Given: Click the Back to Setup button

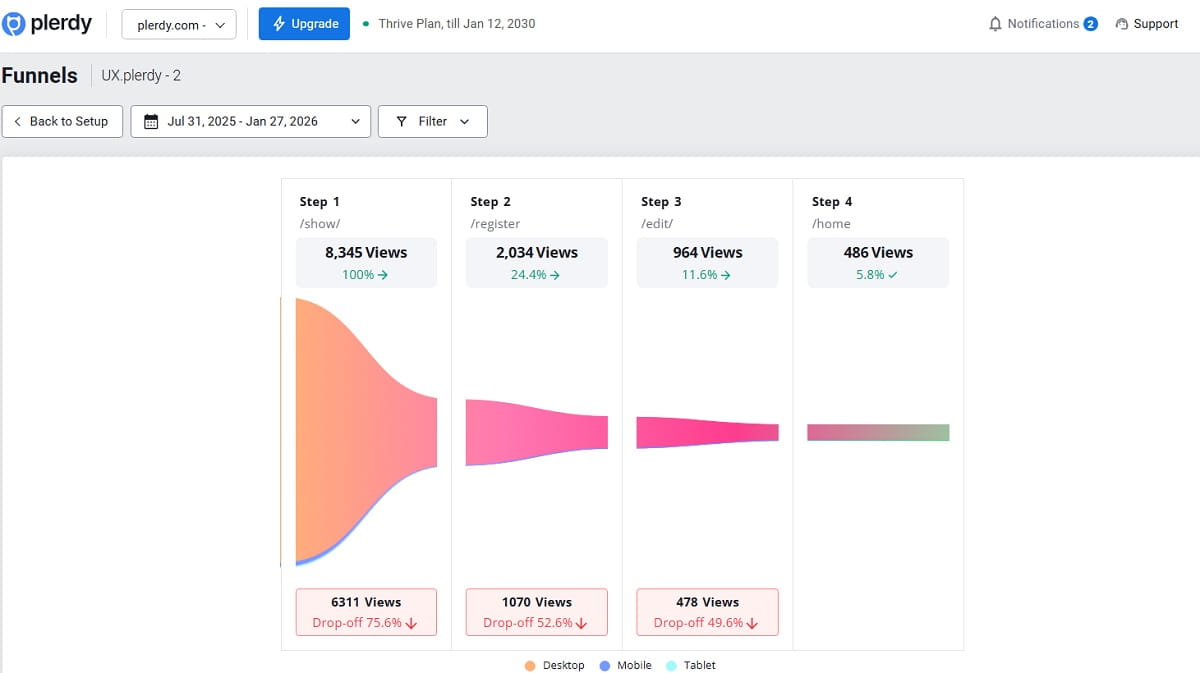Looking at the screenshot, I should click(62, 121).
